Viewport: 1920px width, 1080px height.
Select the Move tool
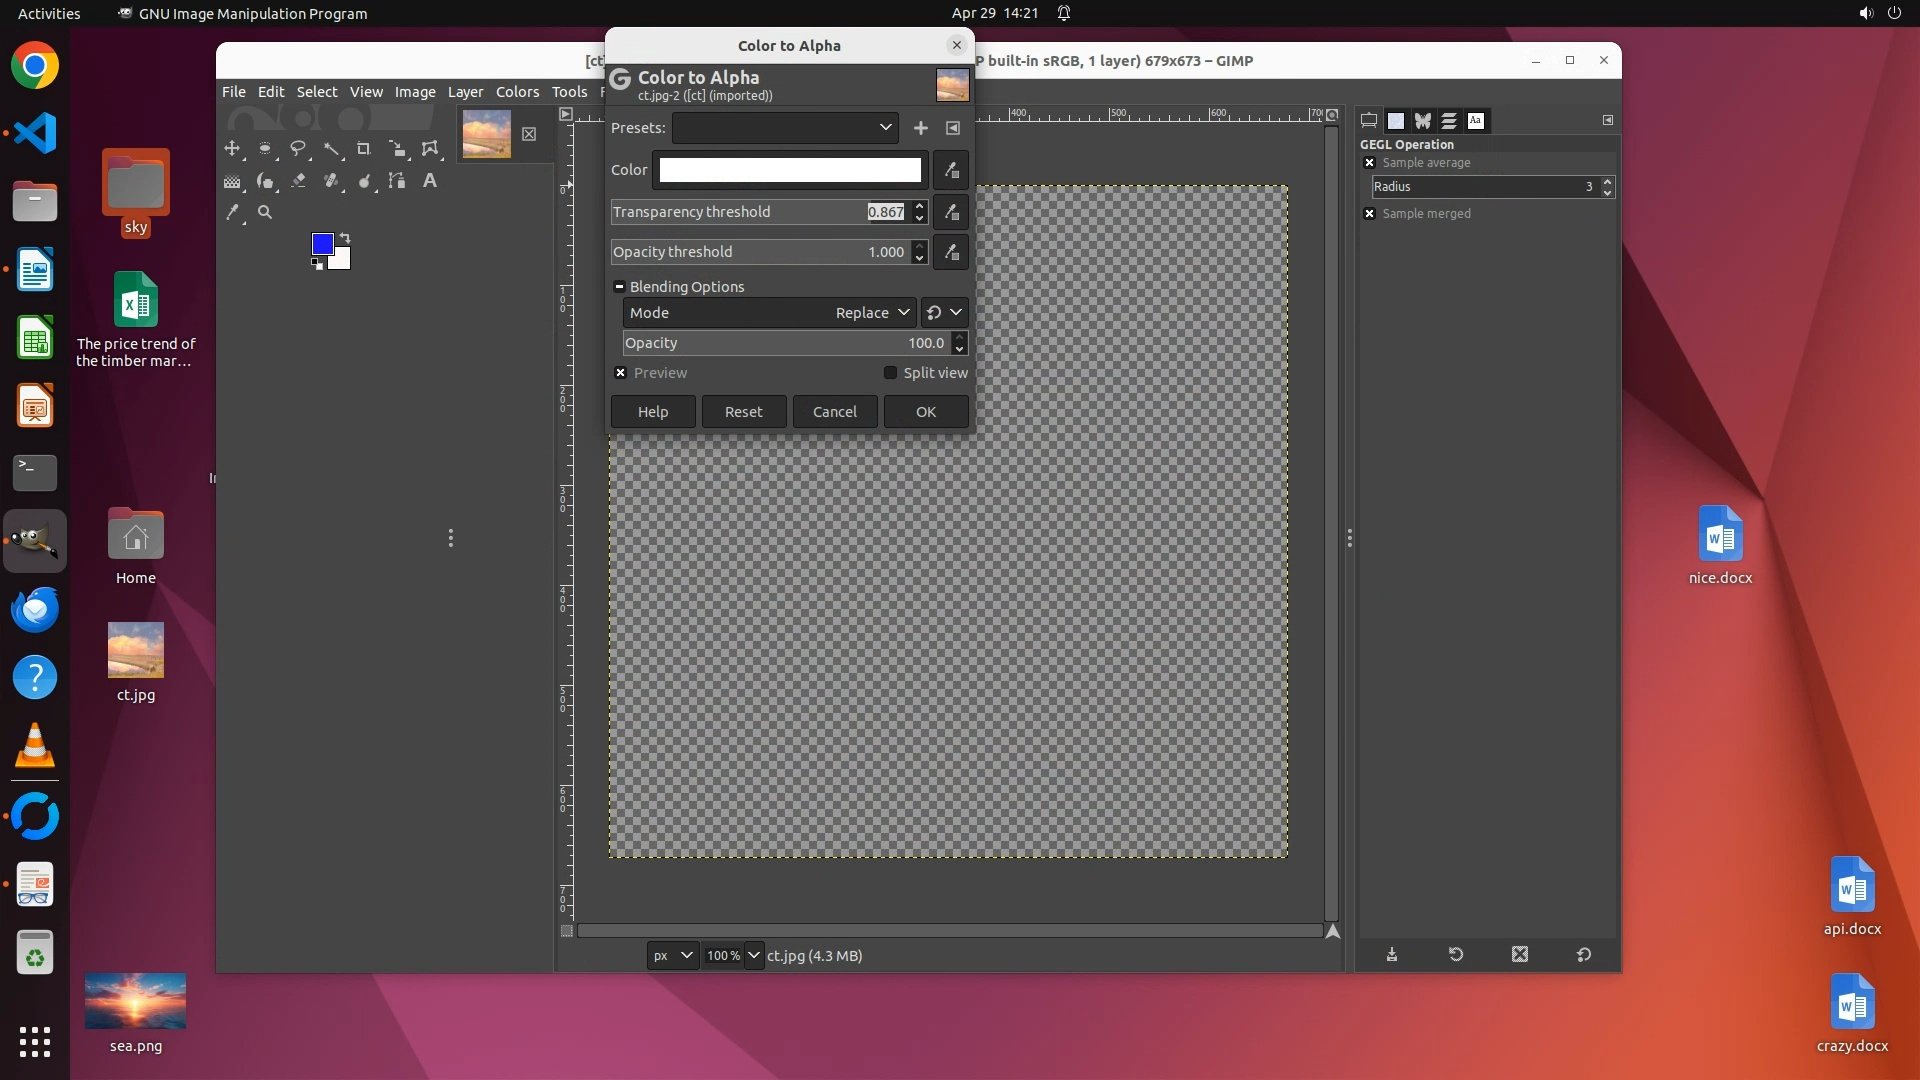(x=232, y=149)
